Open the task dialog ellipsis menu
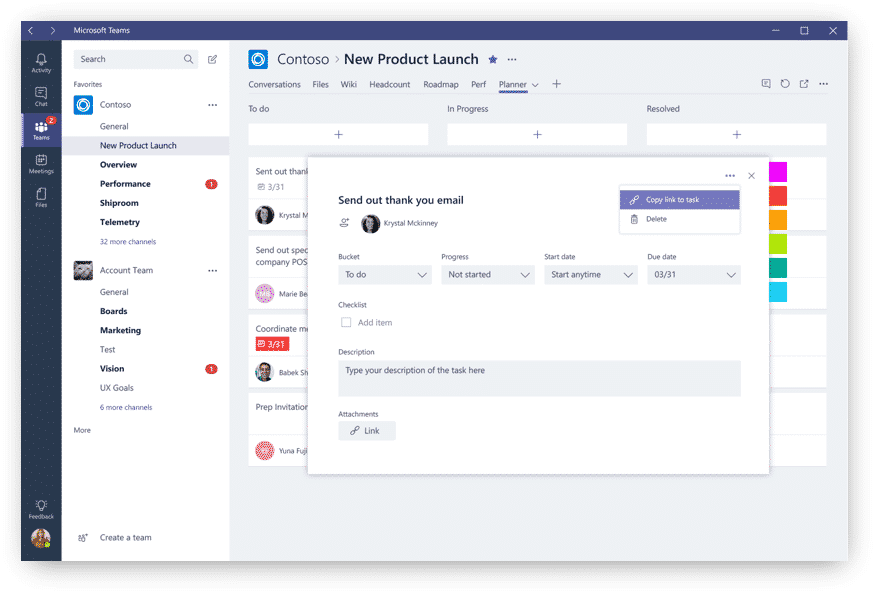This screenshot has height=592, width=873. tap(730, 175)
